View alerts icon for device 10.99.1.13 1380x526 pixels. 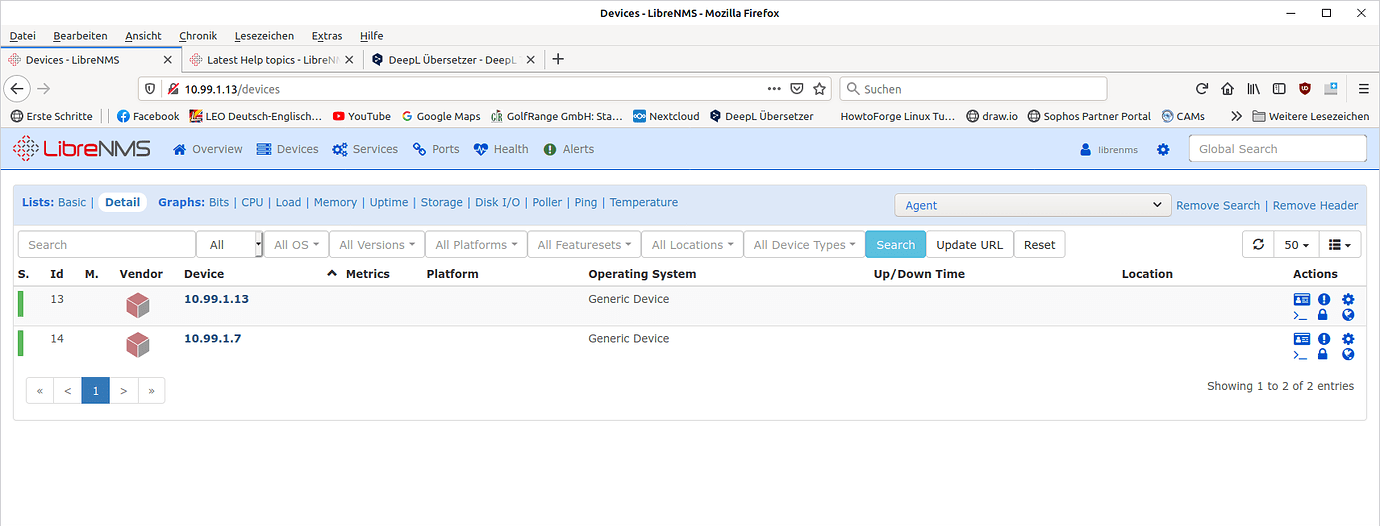(x=1324, y=299)
